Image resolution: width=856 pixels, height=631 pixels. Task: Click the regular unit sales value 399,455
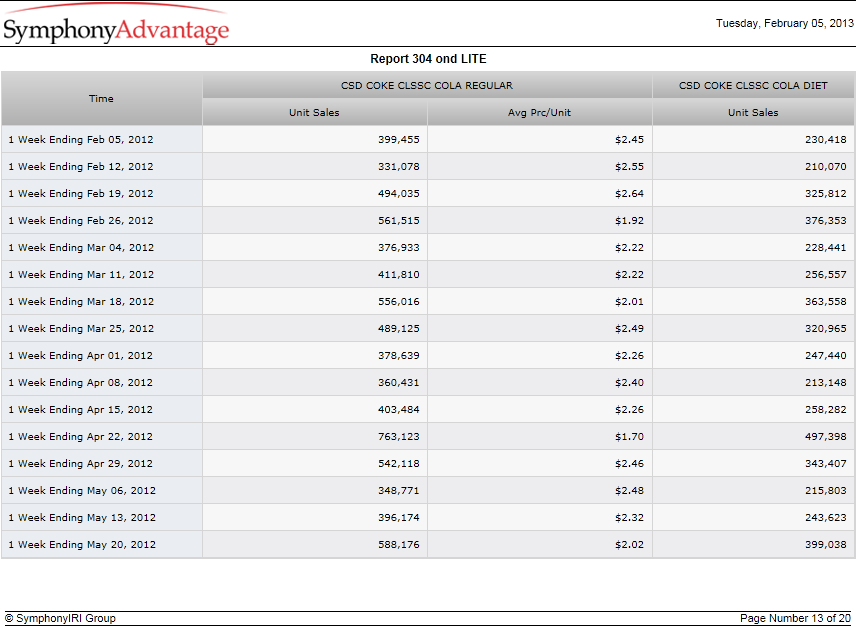coord(399,140)
